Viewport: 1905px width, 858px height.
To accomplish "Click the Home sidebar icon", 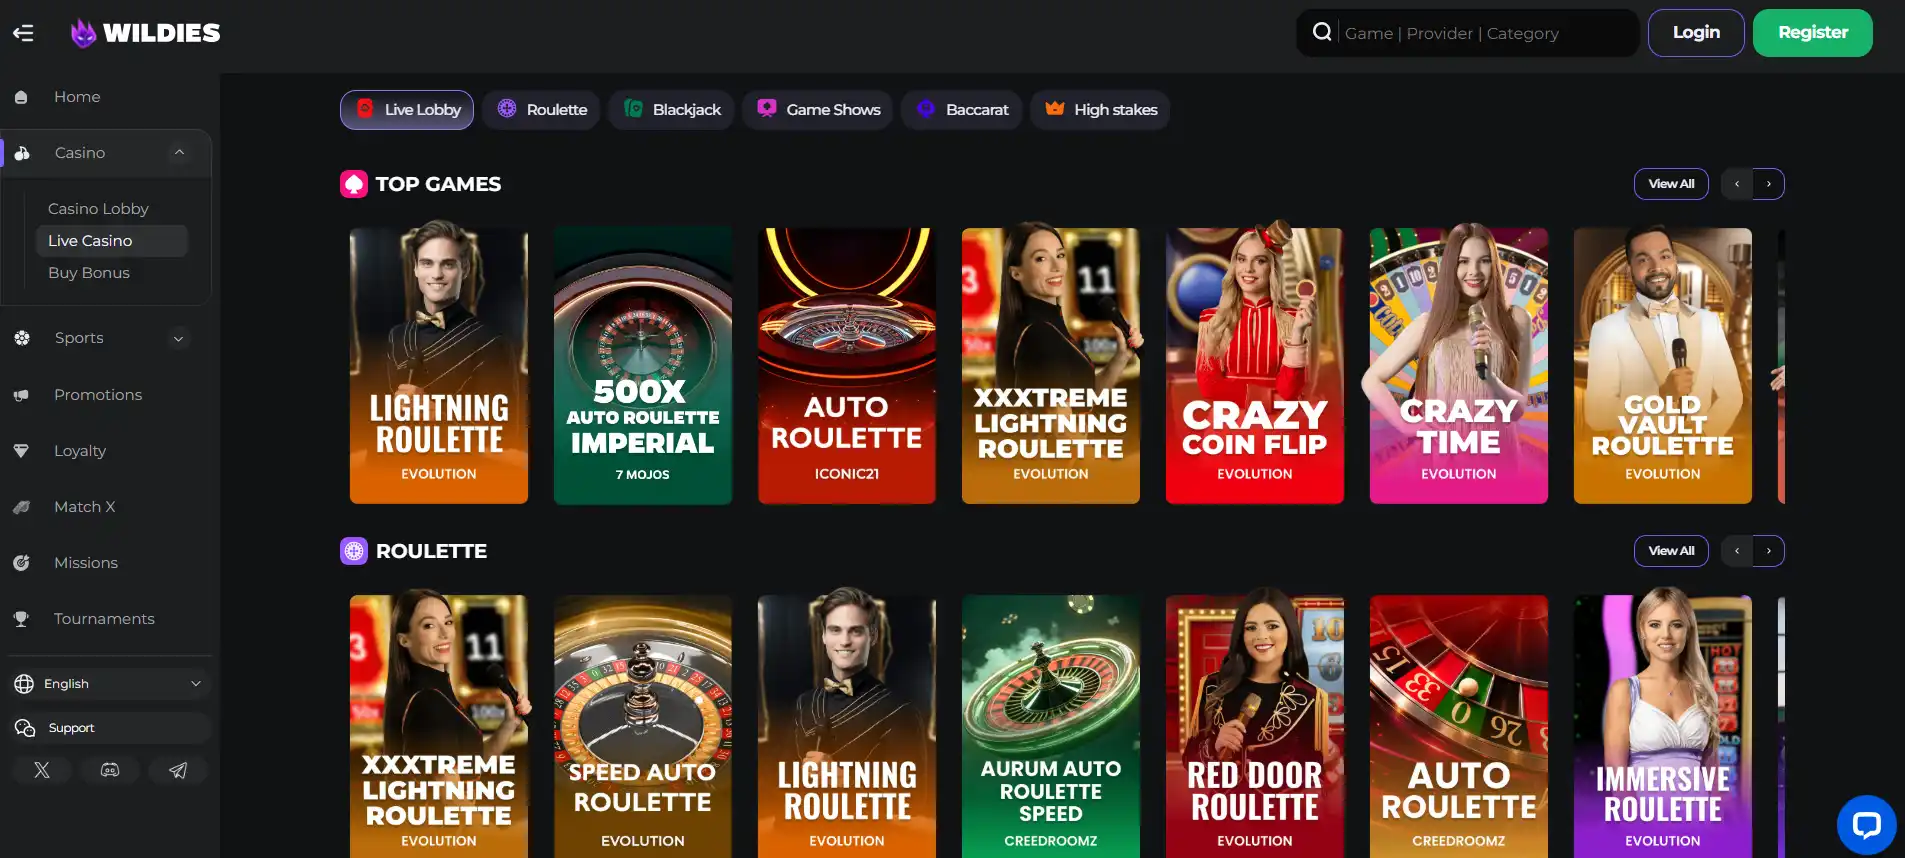I will point(21,97).
